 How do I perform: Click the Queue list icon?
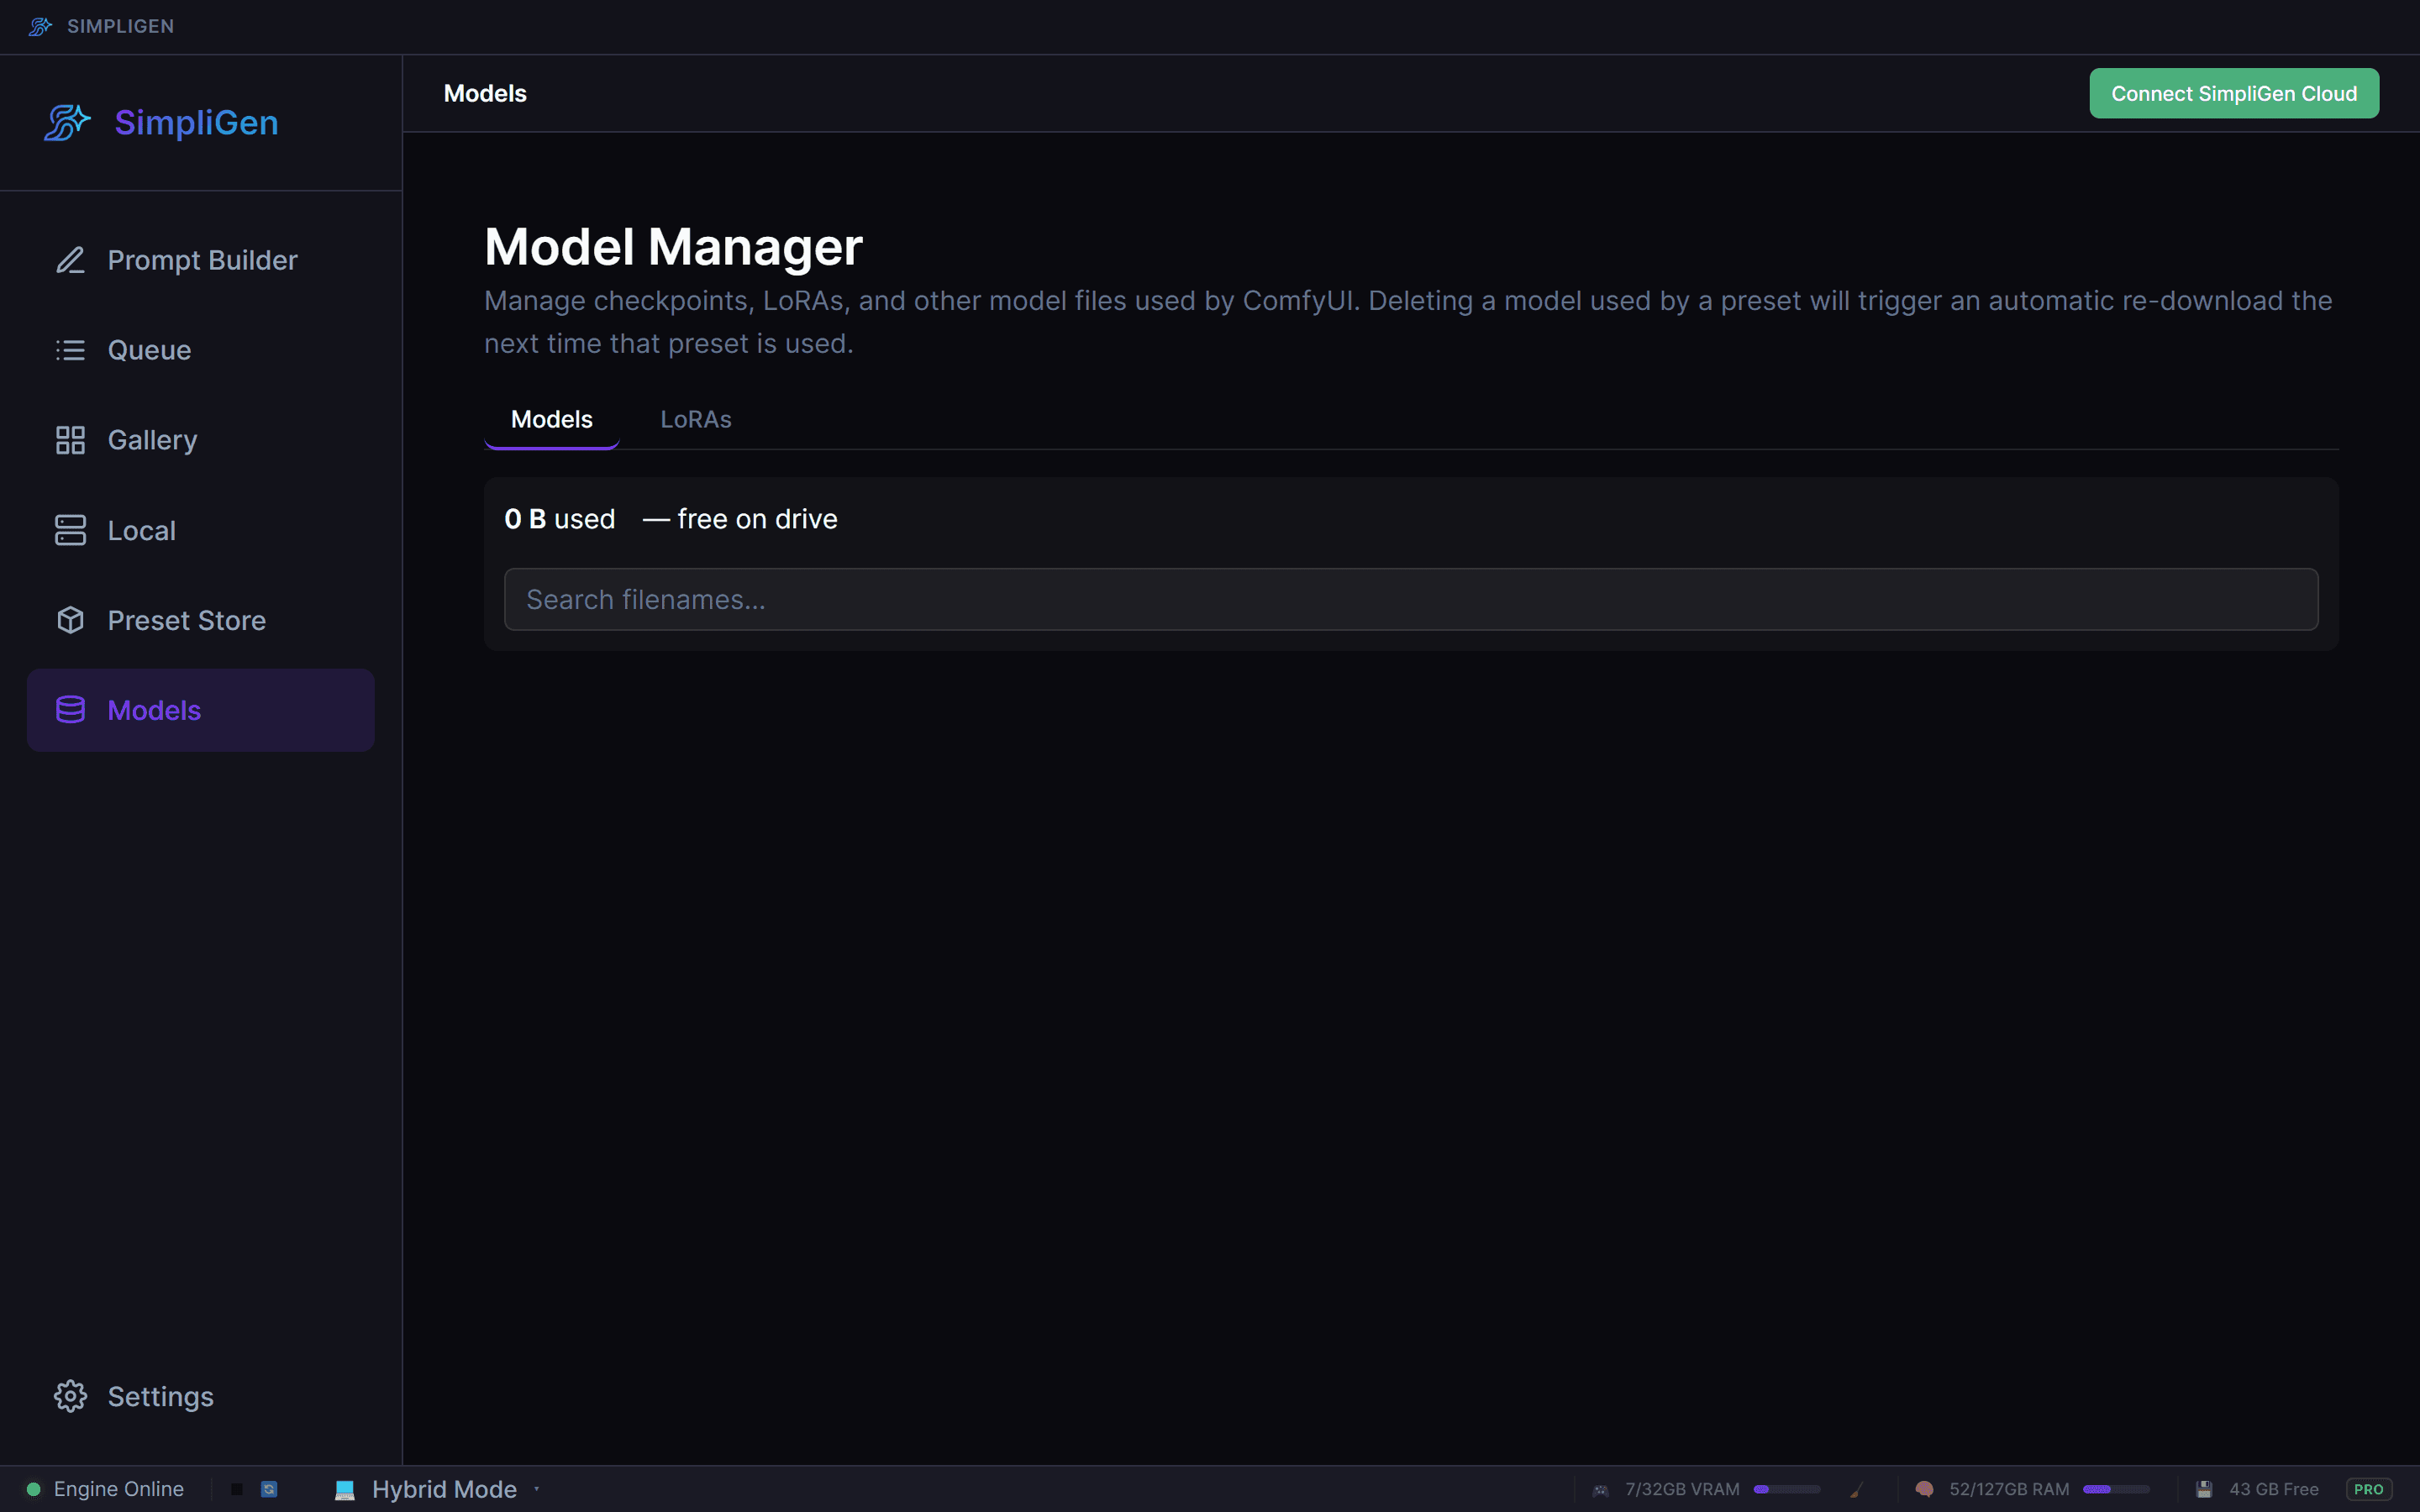[70, 350]
